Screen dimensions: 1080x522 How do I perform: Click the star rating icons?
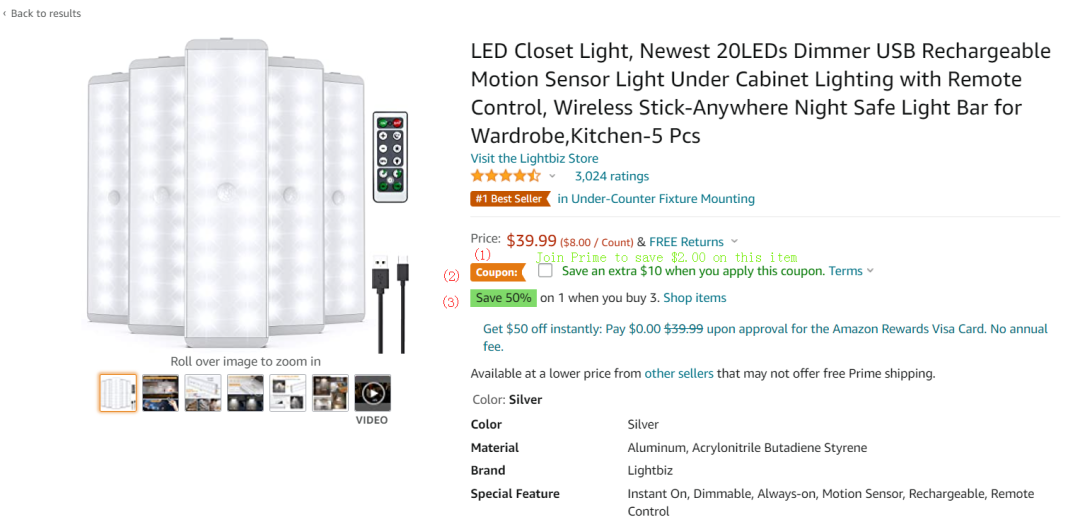tap(505, 176)
